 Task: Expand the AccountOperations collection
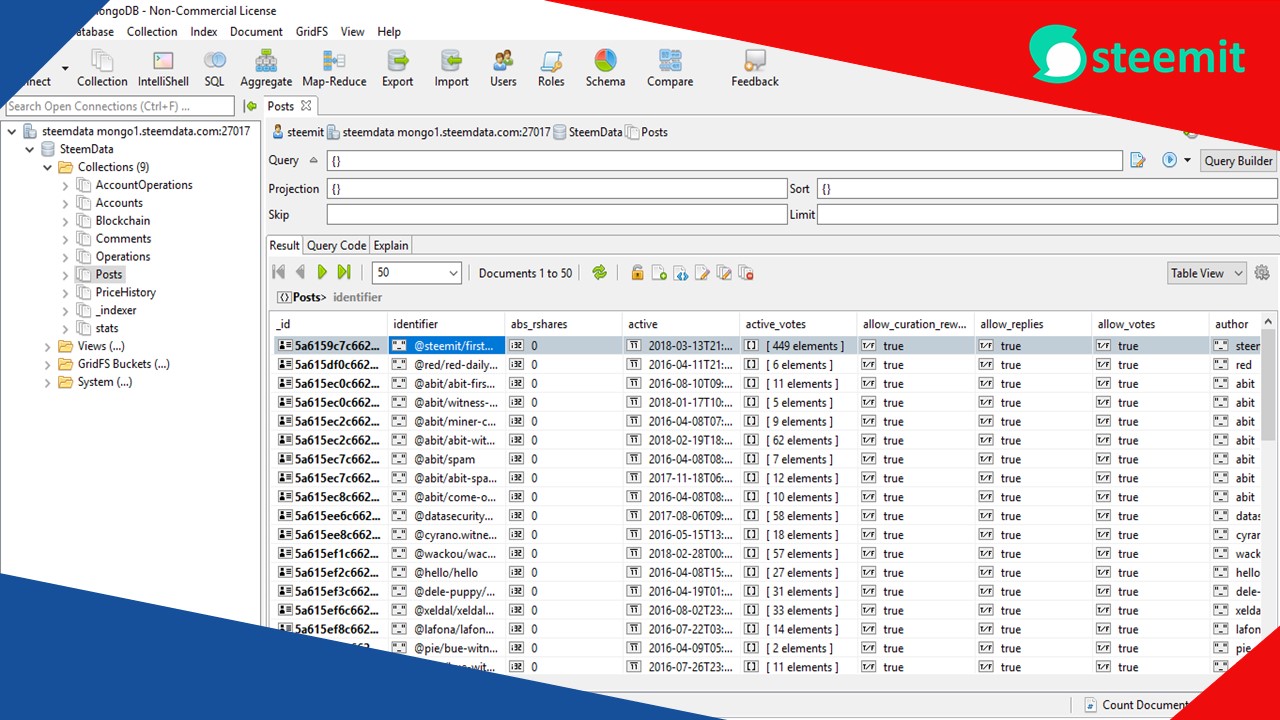pyautogui.click(x=66, y=185)
